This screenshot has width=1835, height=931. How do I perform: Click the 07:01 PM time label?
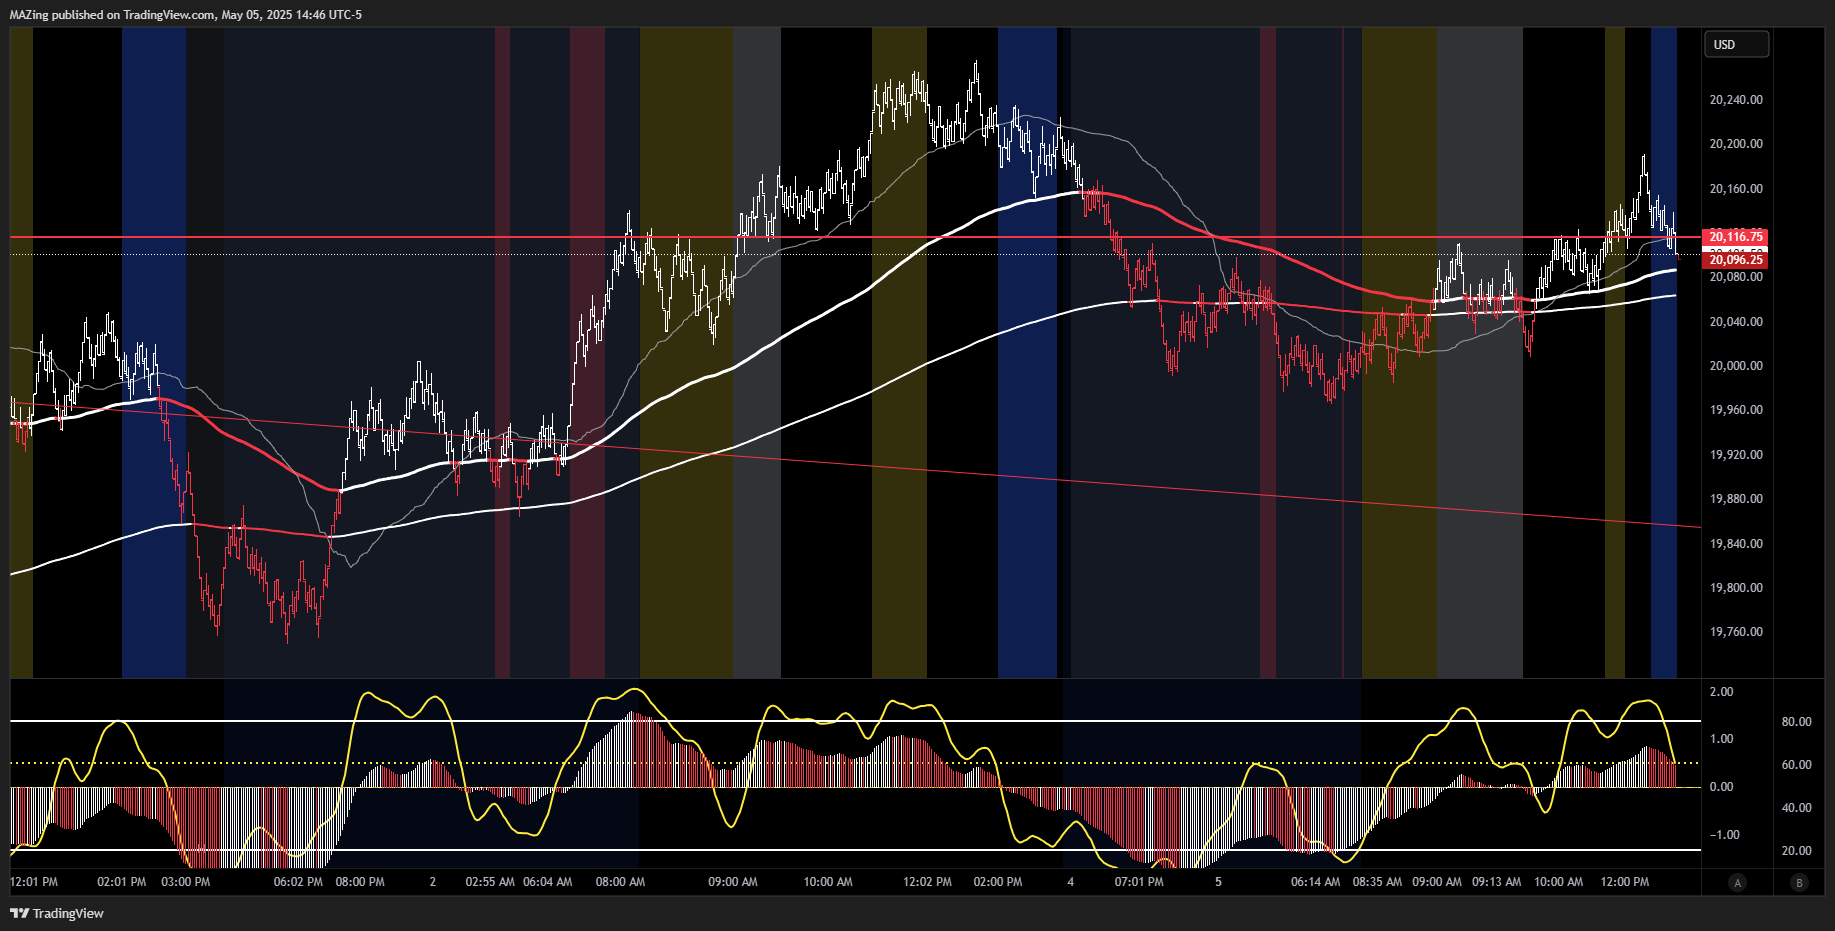coord(1139,882)
